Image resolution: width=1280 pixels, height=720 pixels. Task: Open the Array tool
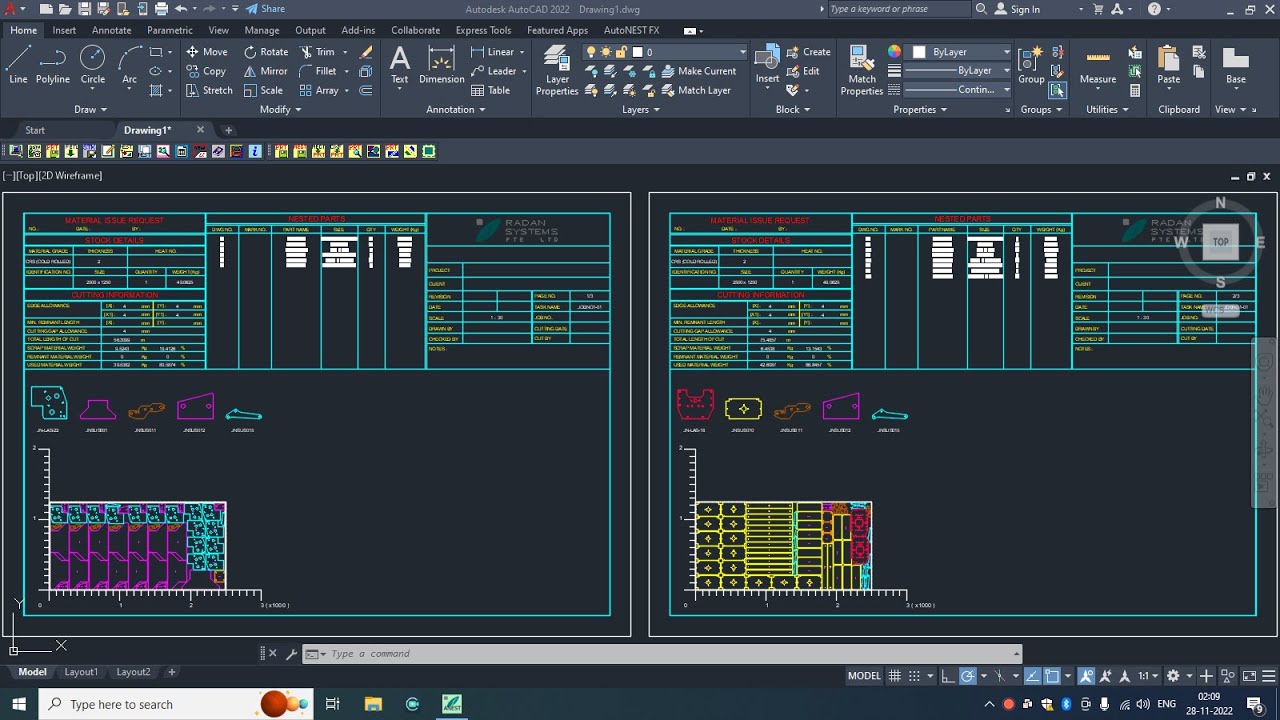tap(319, 90)
